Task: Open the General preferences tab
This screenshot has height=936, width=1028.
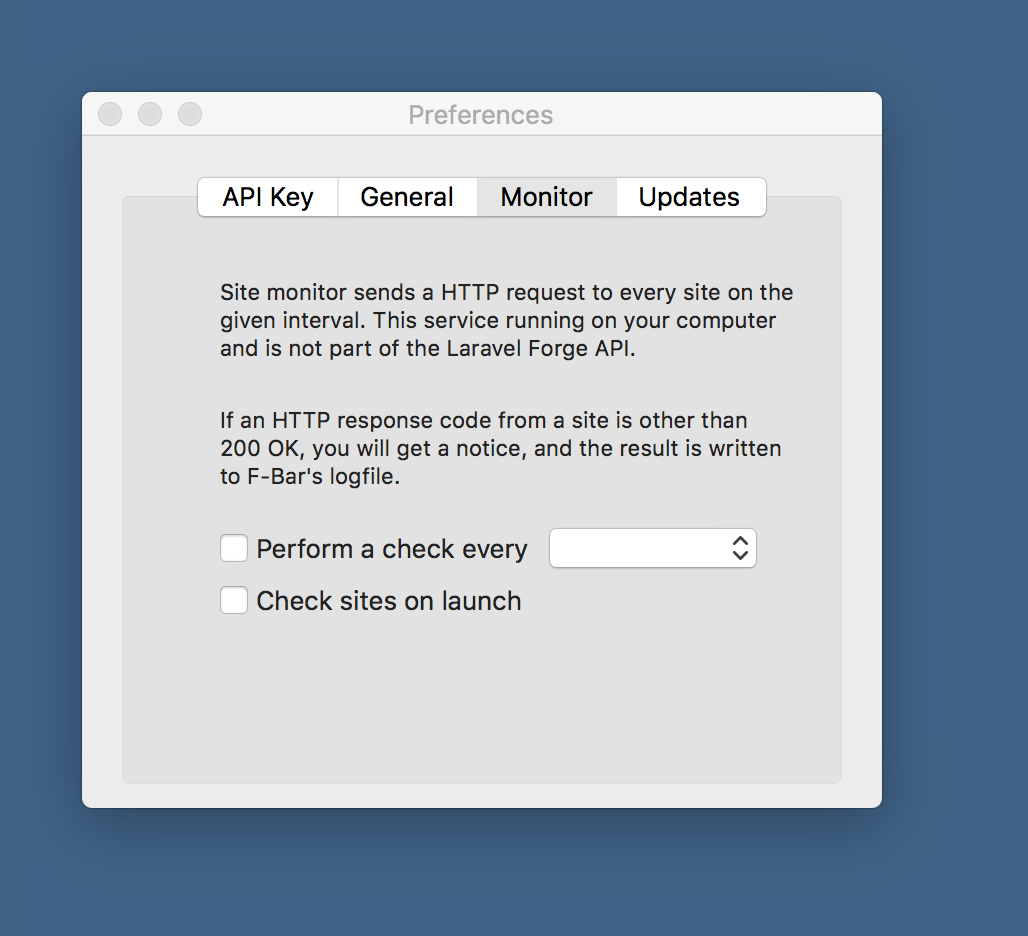Action: 407,197
